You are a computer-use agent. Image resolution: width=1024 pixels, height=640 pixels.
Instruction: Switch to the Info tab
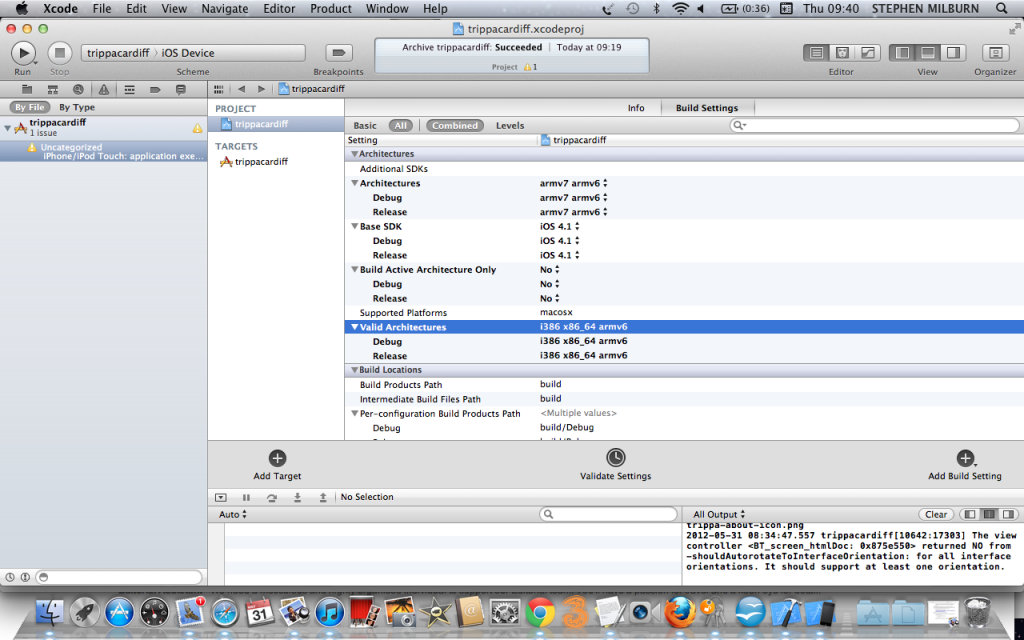636,108
